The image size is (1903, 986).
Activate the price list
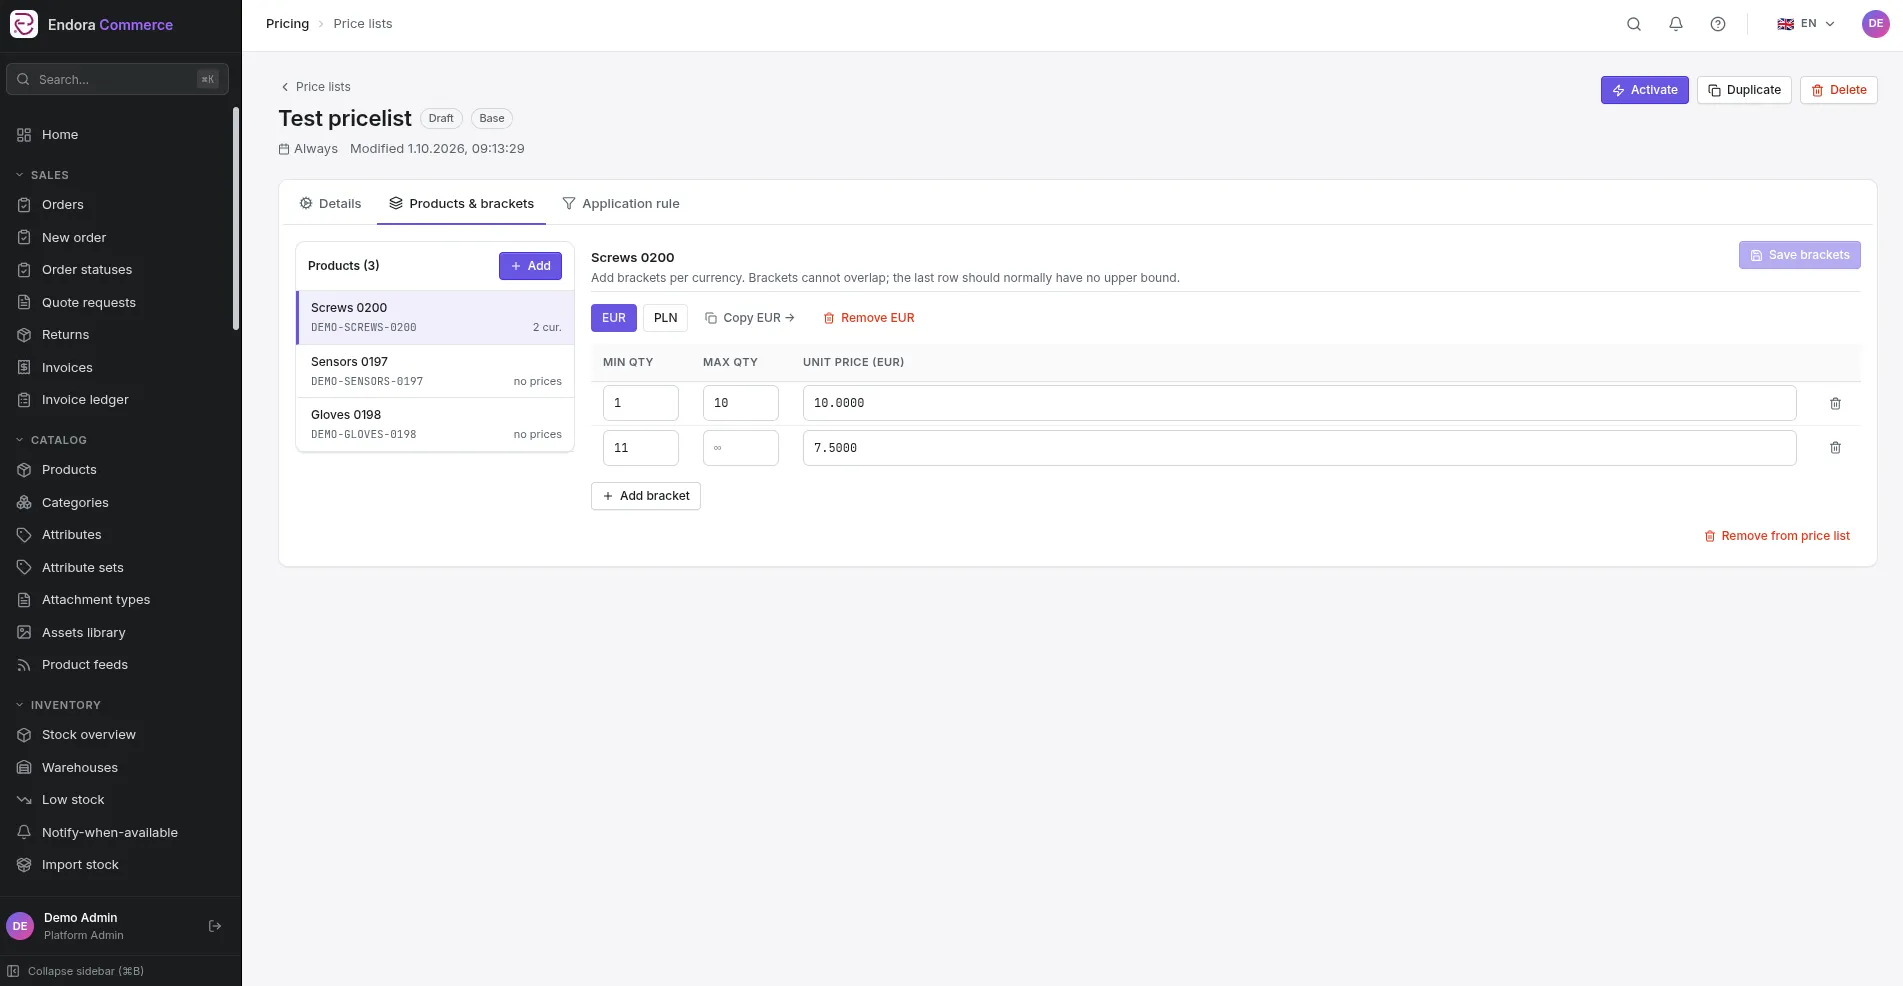1645,90
